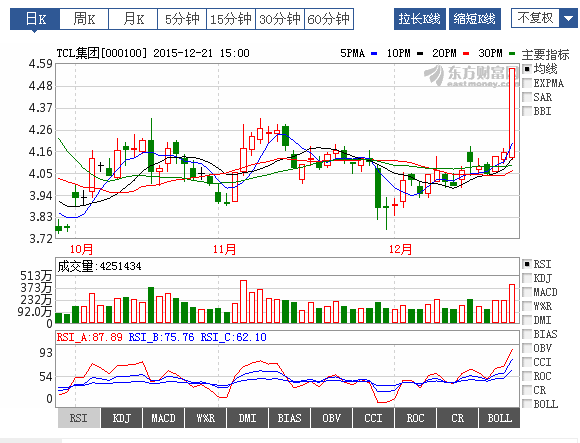Click the TCL集团[000100] chart title
The image size is (580, 443).
[x=102, y=53]
